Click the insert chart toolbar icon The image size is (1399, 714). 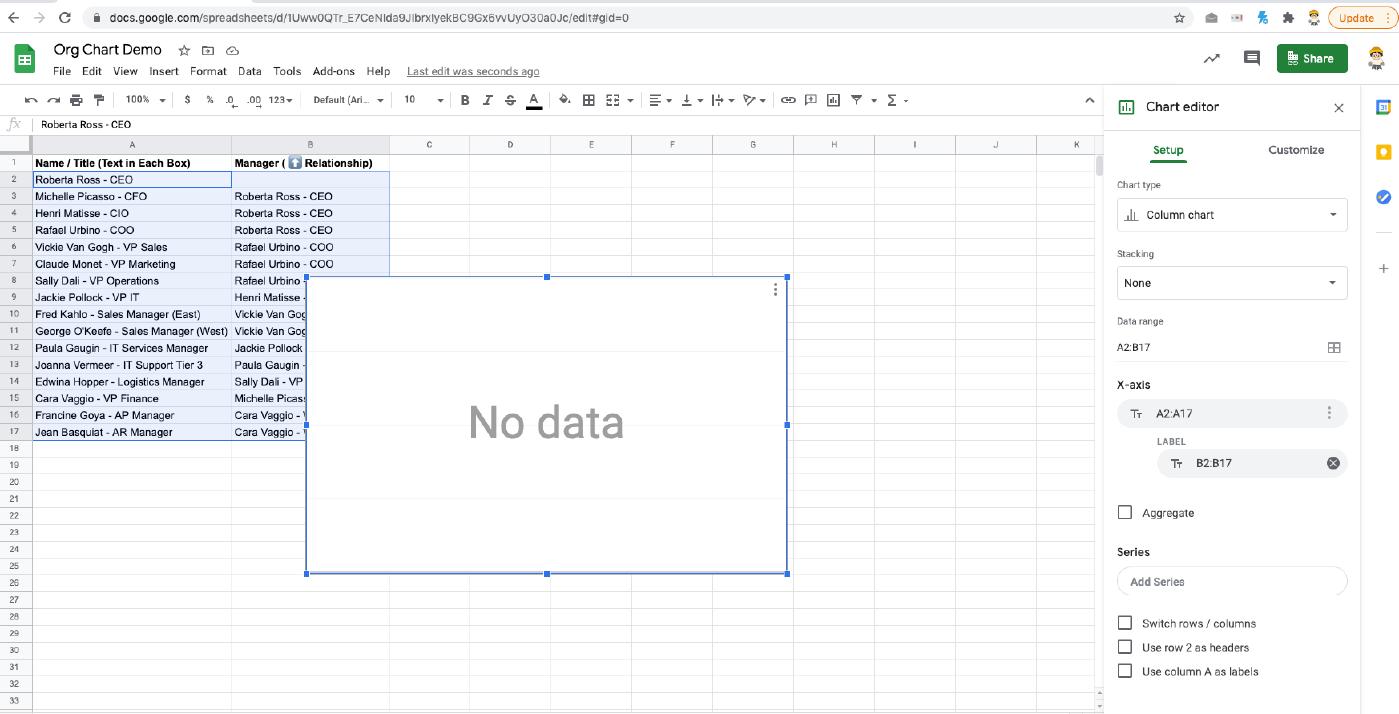click(x=833, y=100)
